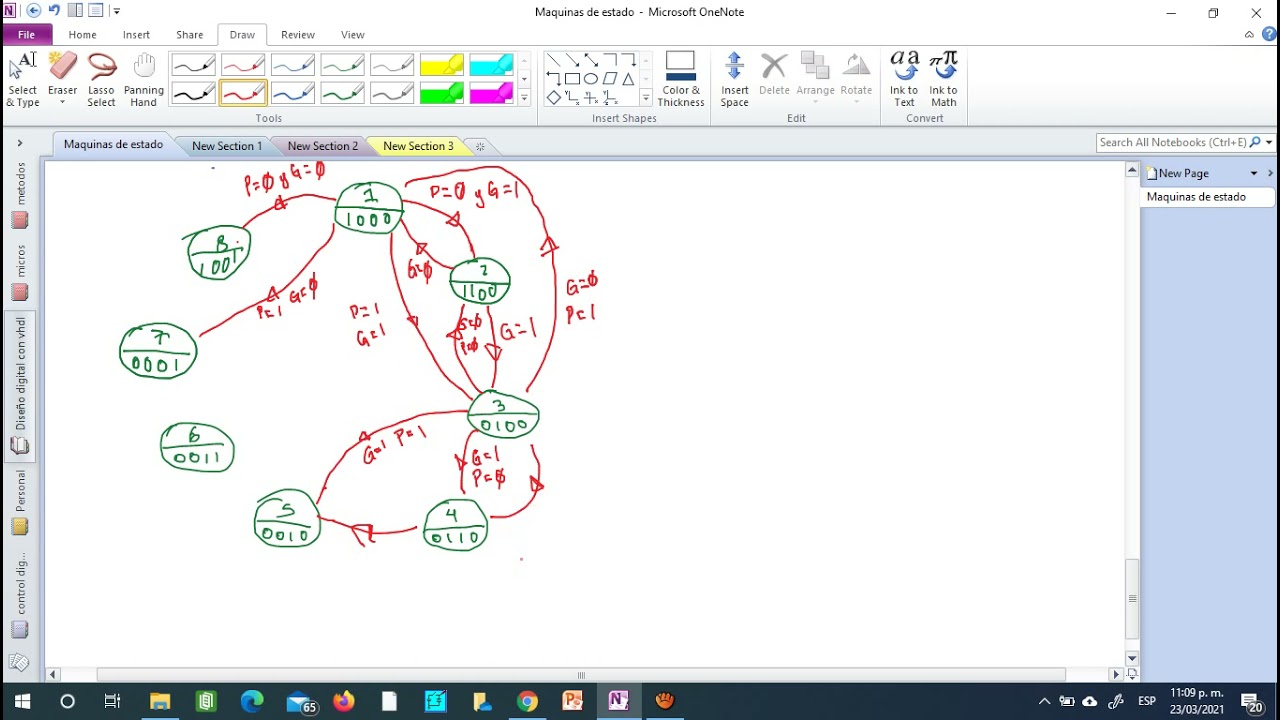Open the New Section 2 tab
This screenshot has height=720, width=1280.
322,146
